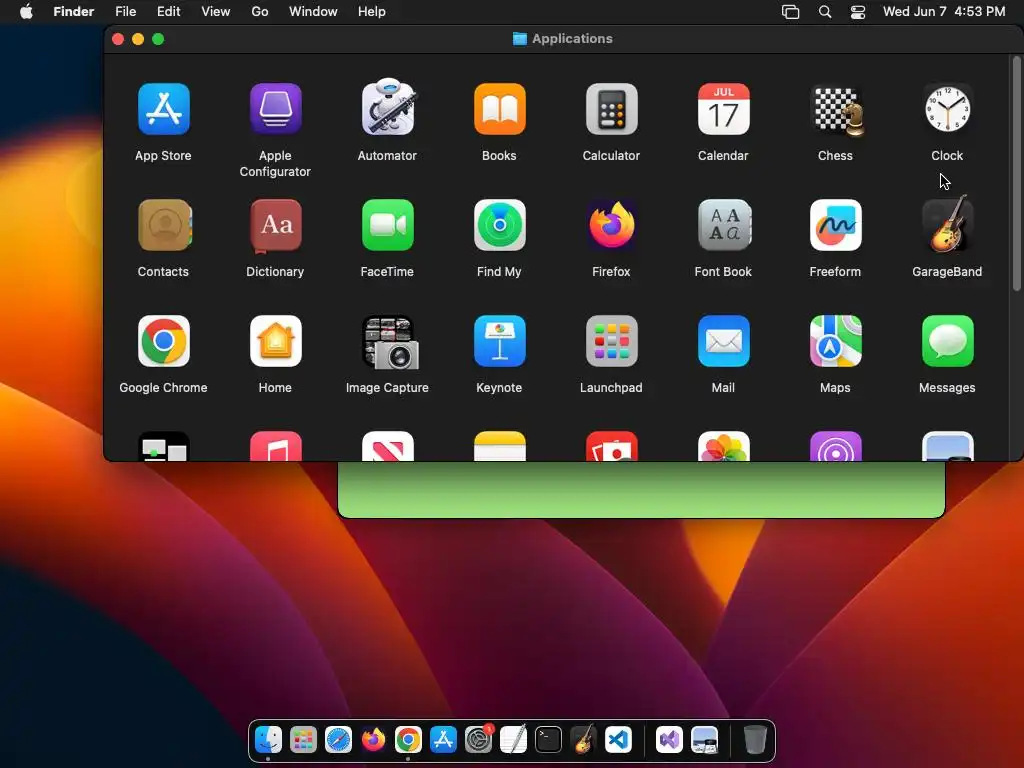
Task: Select the Freeform app icon
Action: [836, 225]
